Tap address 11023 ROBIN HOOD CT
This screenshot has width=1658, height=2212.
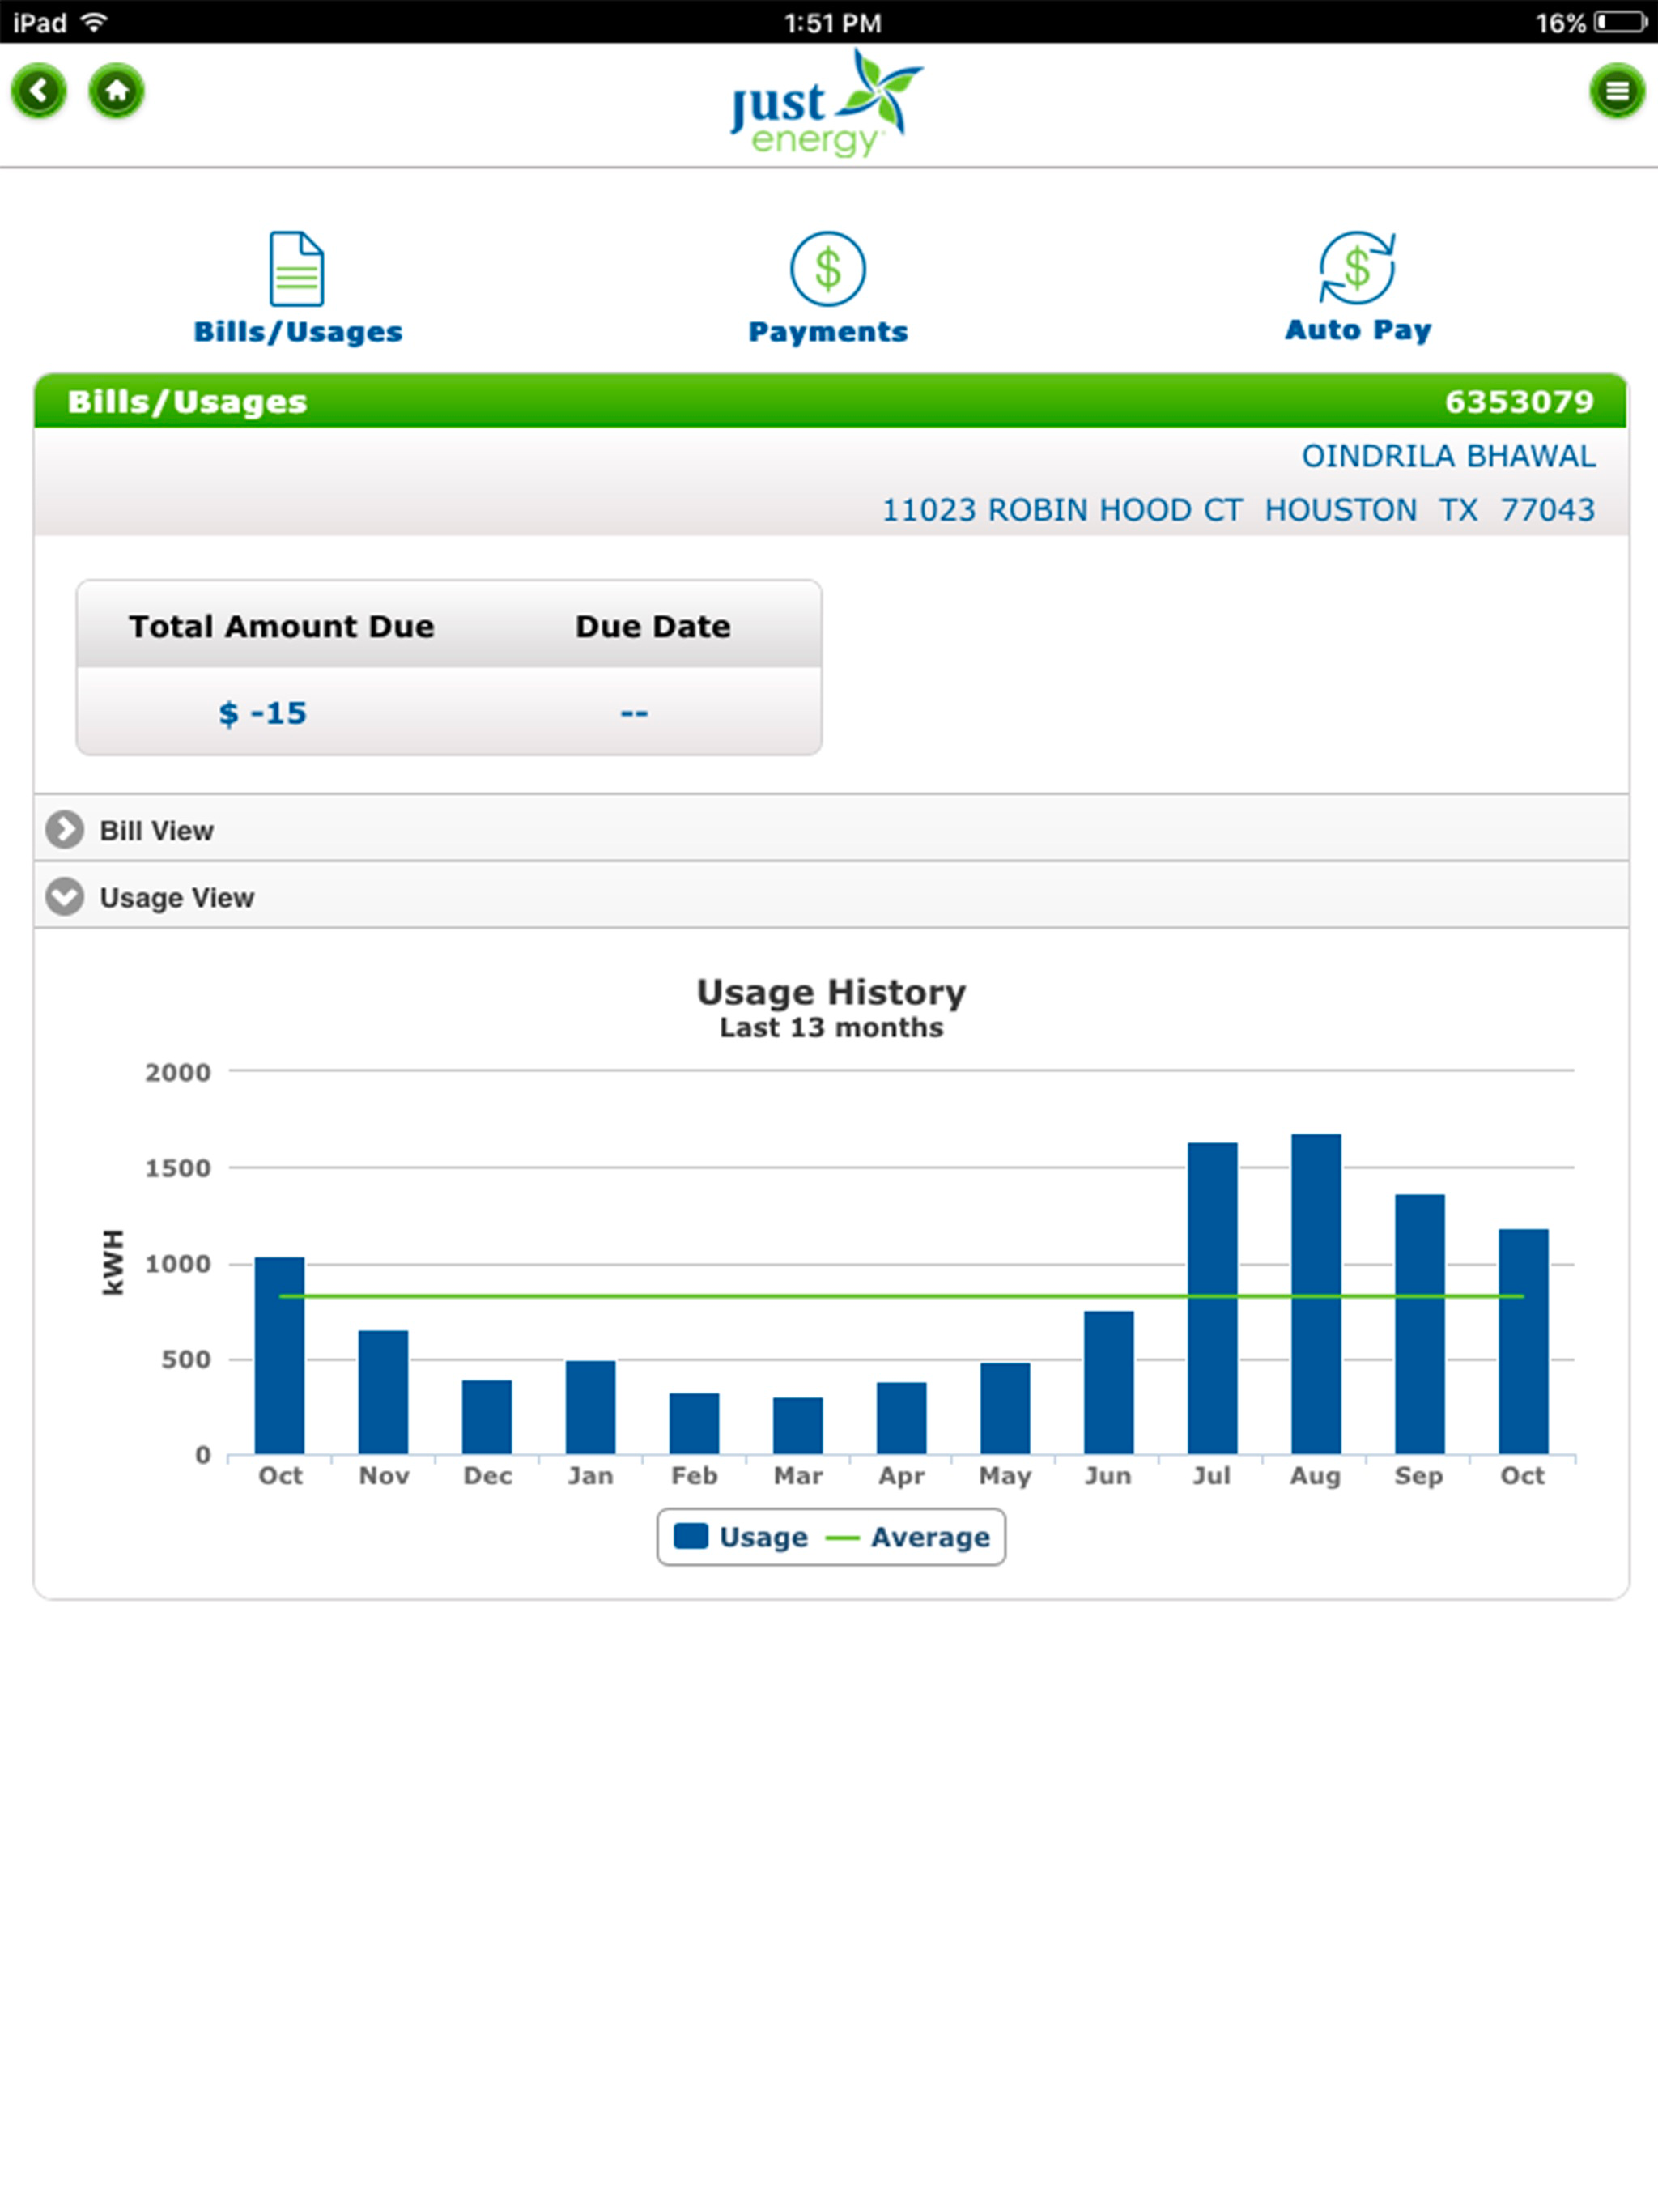coord(1062,510)
